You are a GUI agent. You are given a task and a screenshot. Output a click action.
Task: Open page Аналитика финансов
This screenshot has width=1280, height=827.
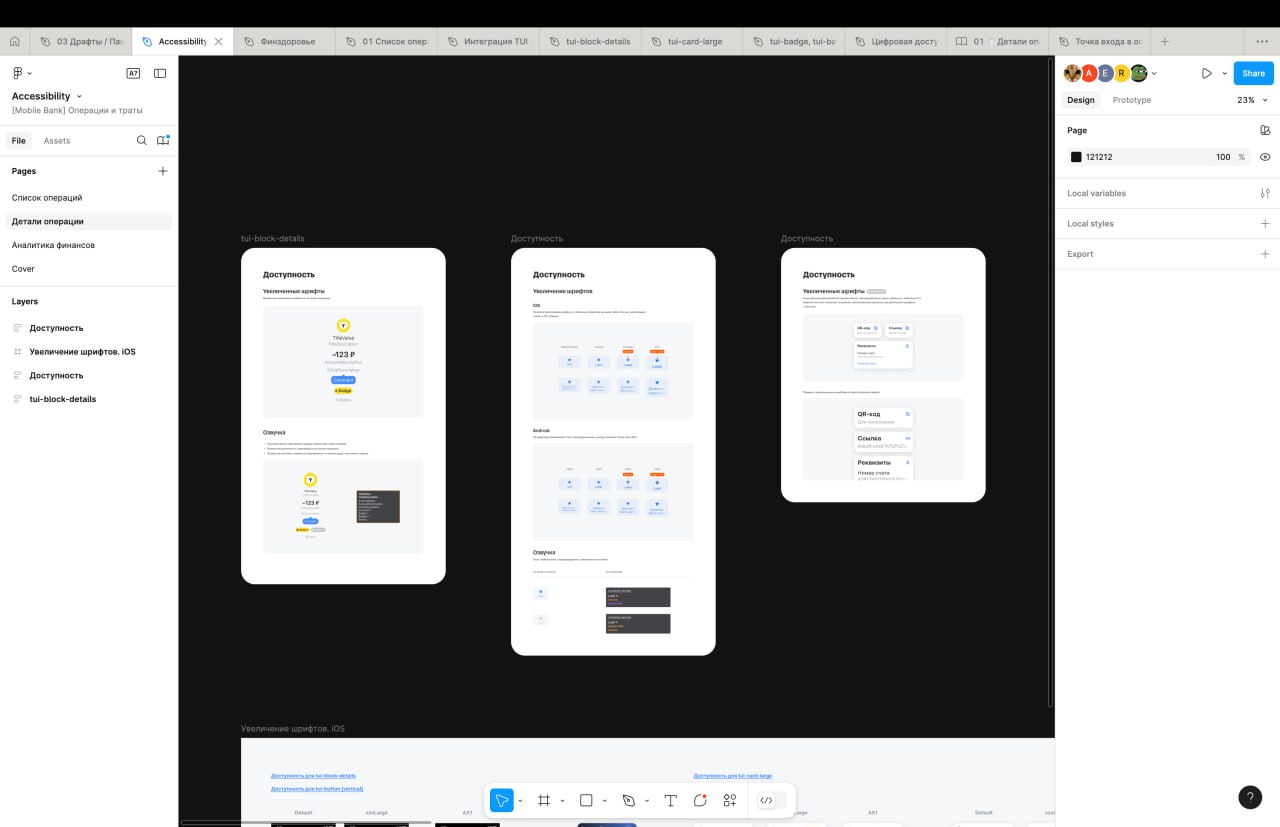53,245
